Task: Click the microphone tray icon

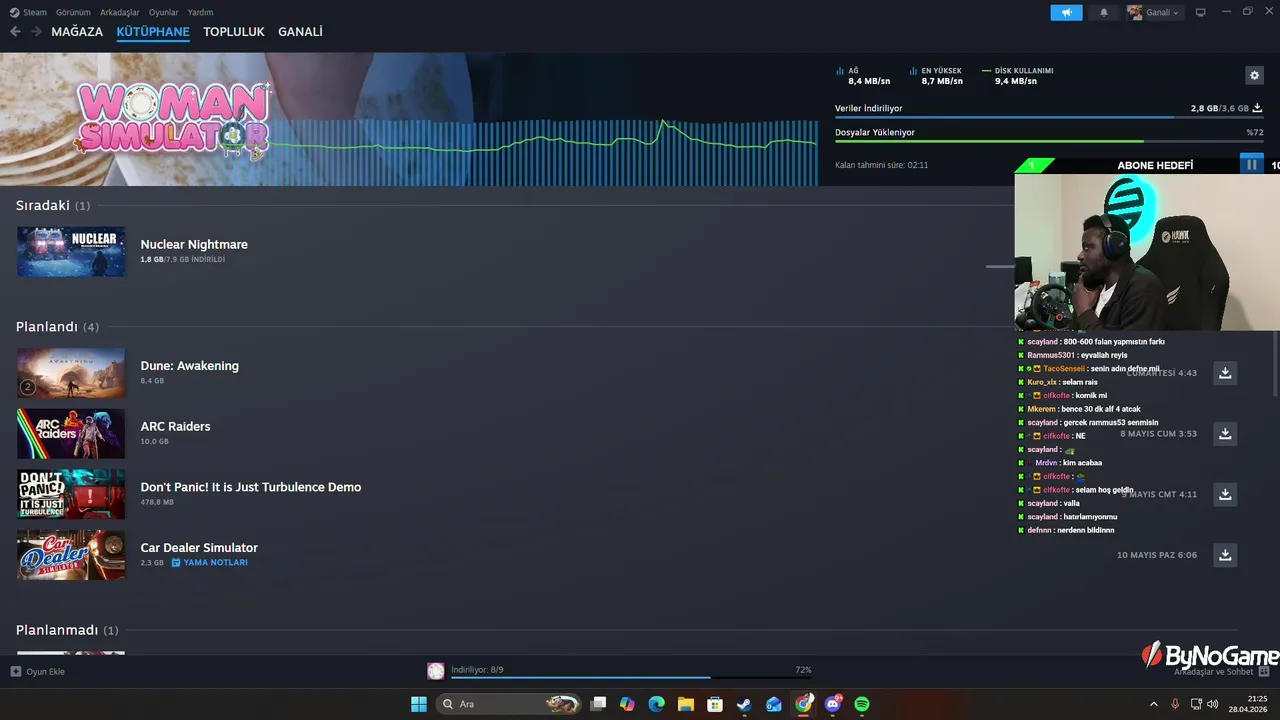Action: (x=1175, y=704)
